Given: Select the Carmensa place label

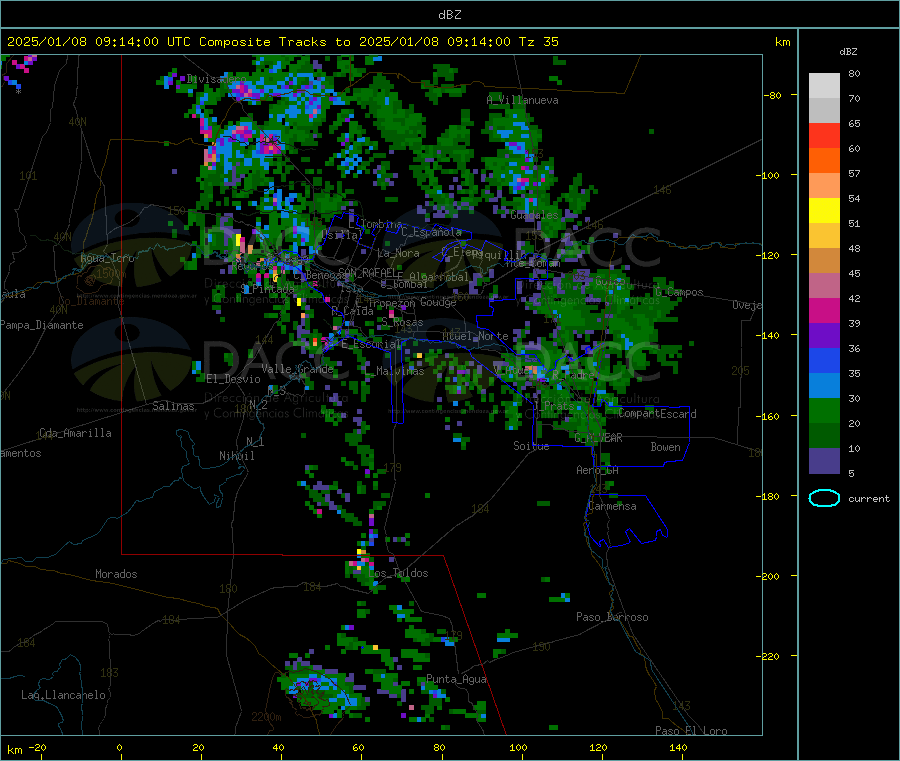Looking at the screenshot, I should [x=612, y=507].
